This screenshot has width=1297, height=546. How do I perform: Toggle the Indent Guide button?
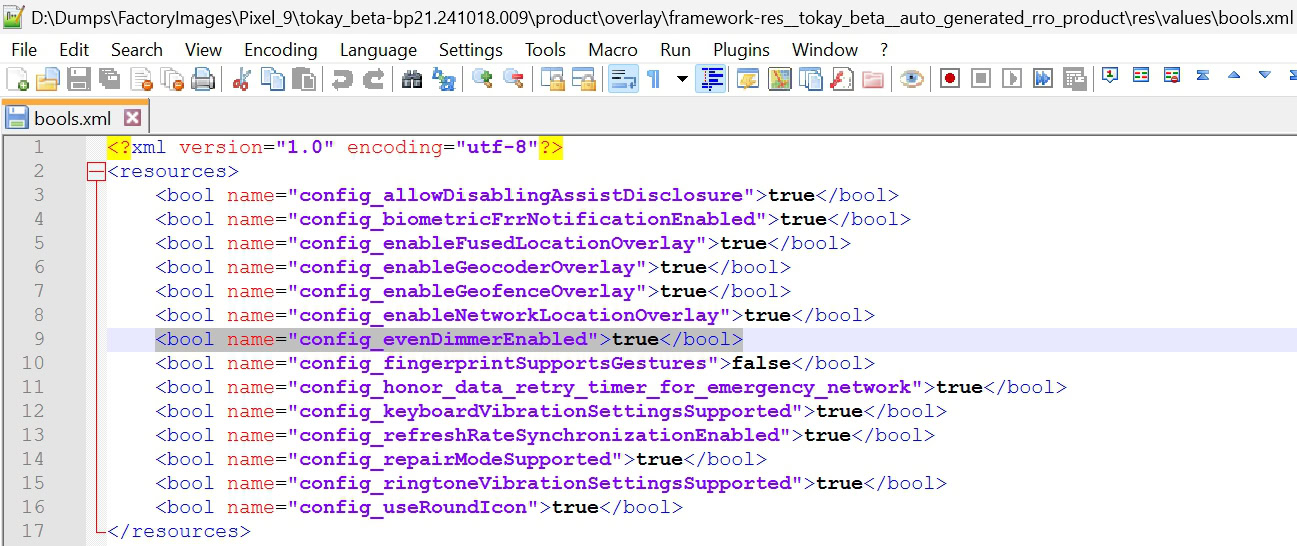[x=711, y=80]
